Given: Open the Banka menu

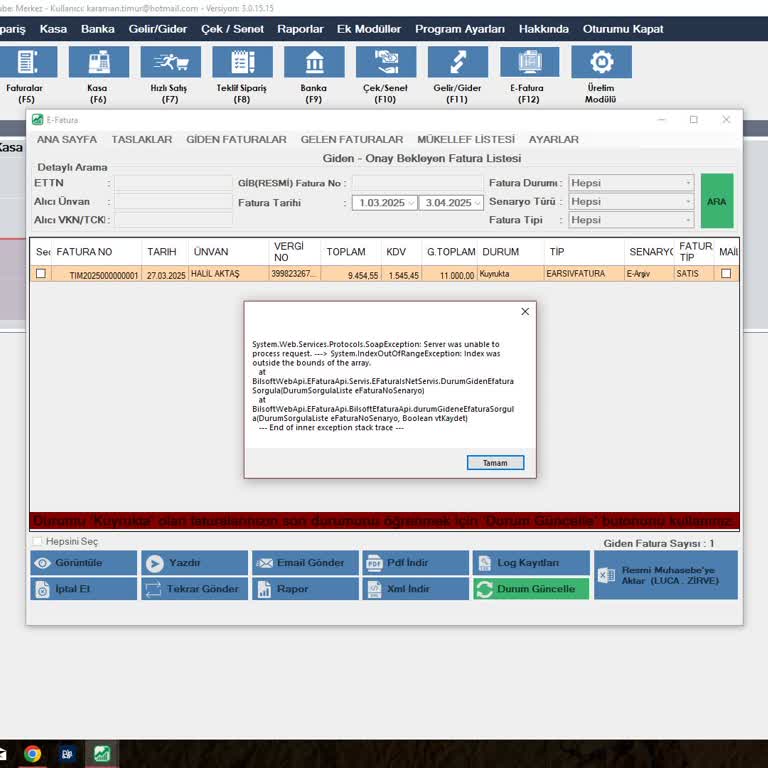Looking at the screenshot, I should 98,29.
